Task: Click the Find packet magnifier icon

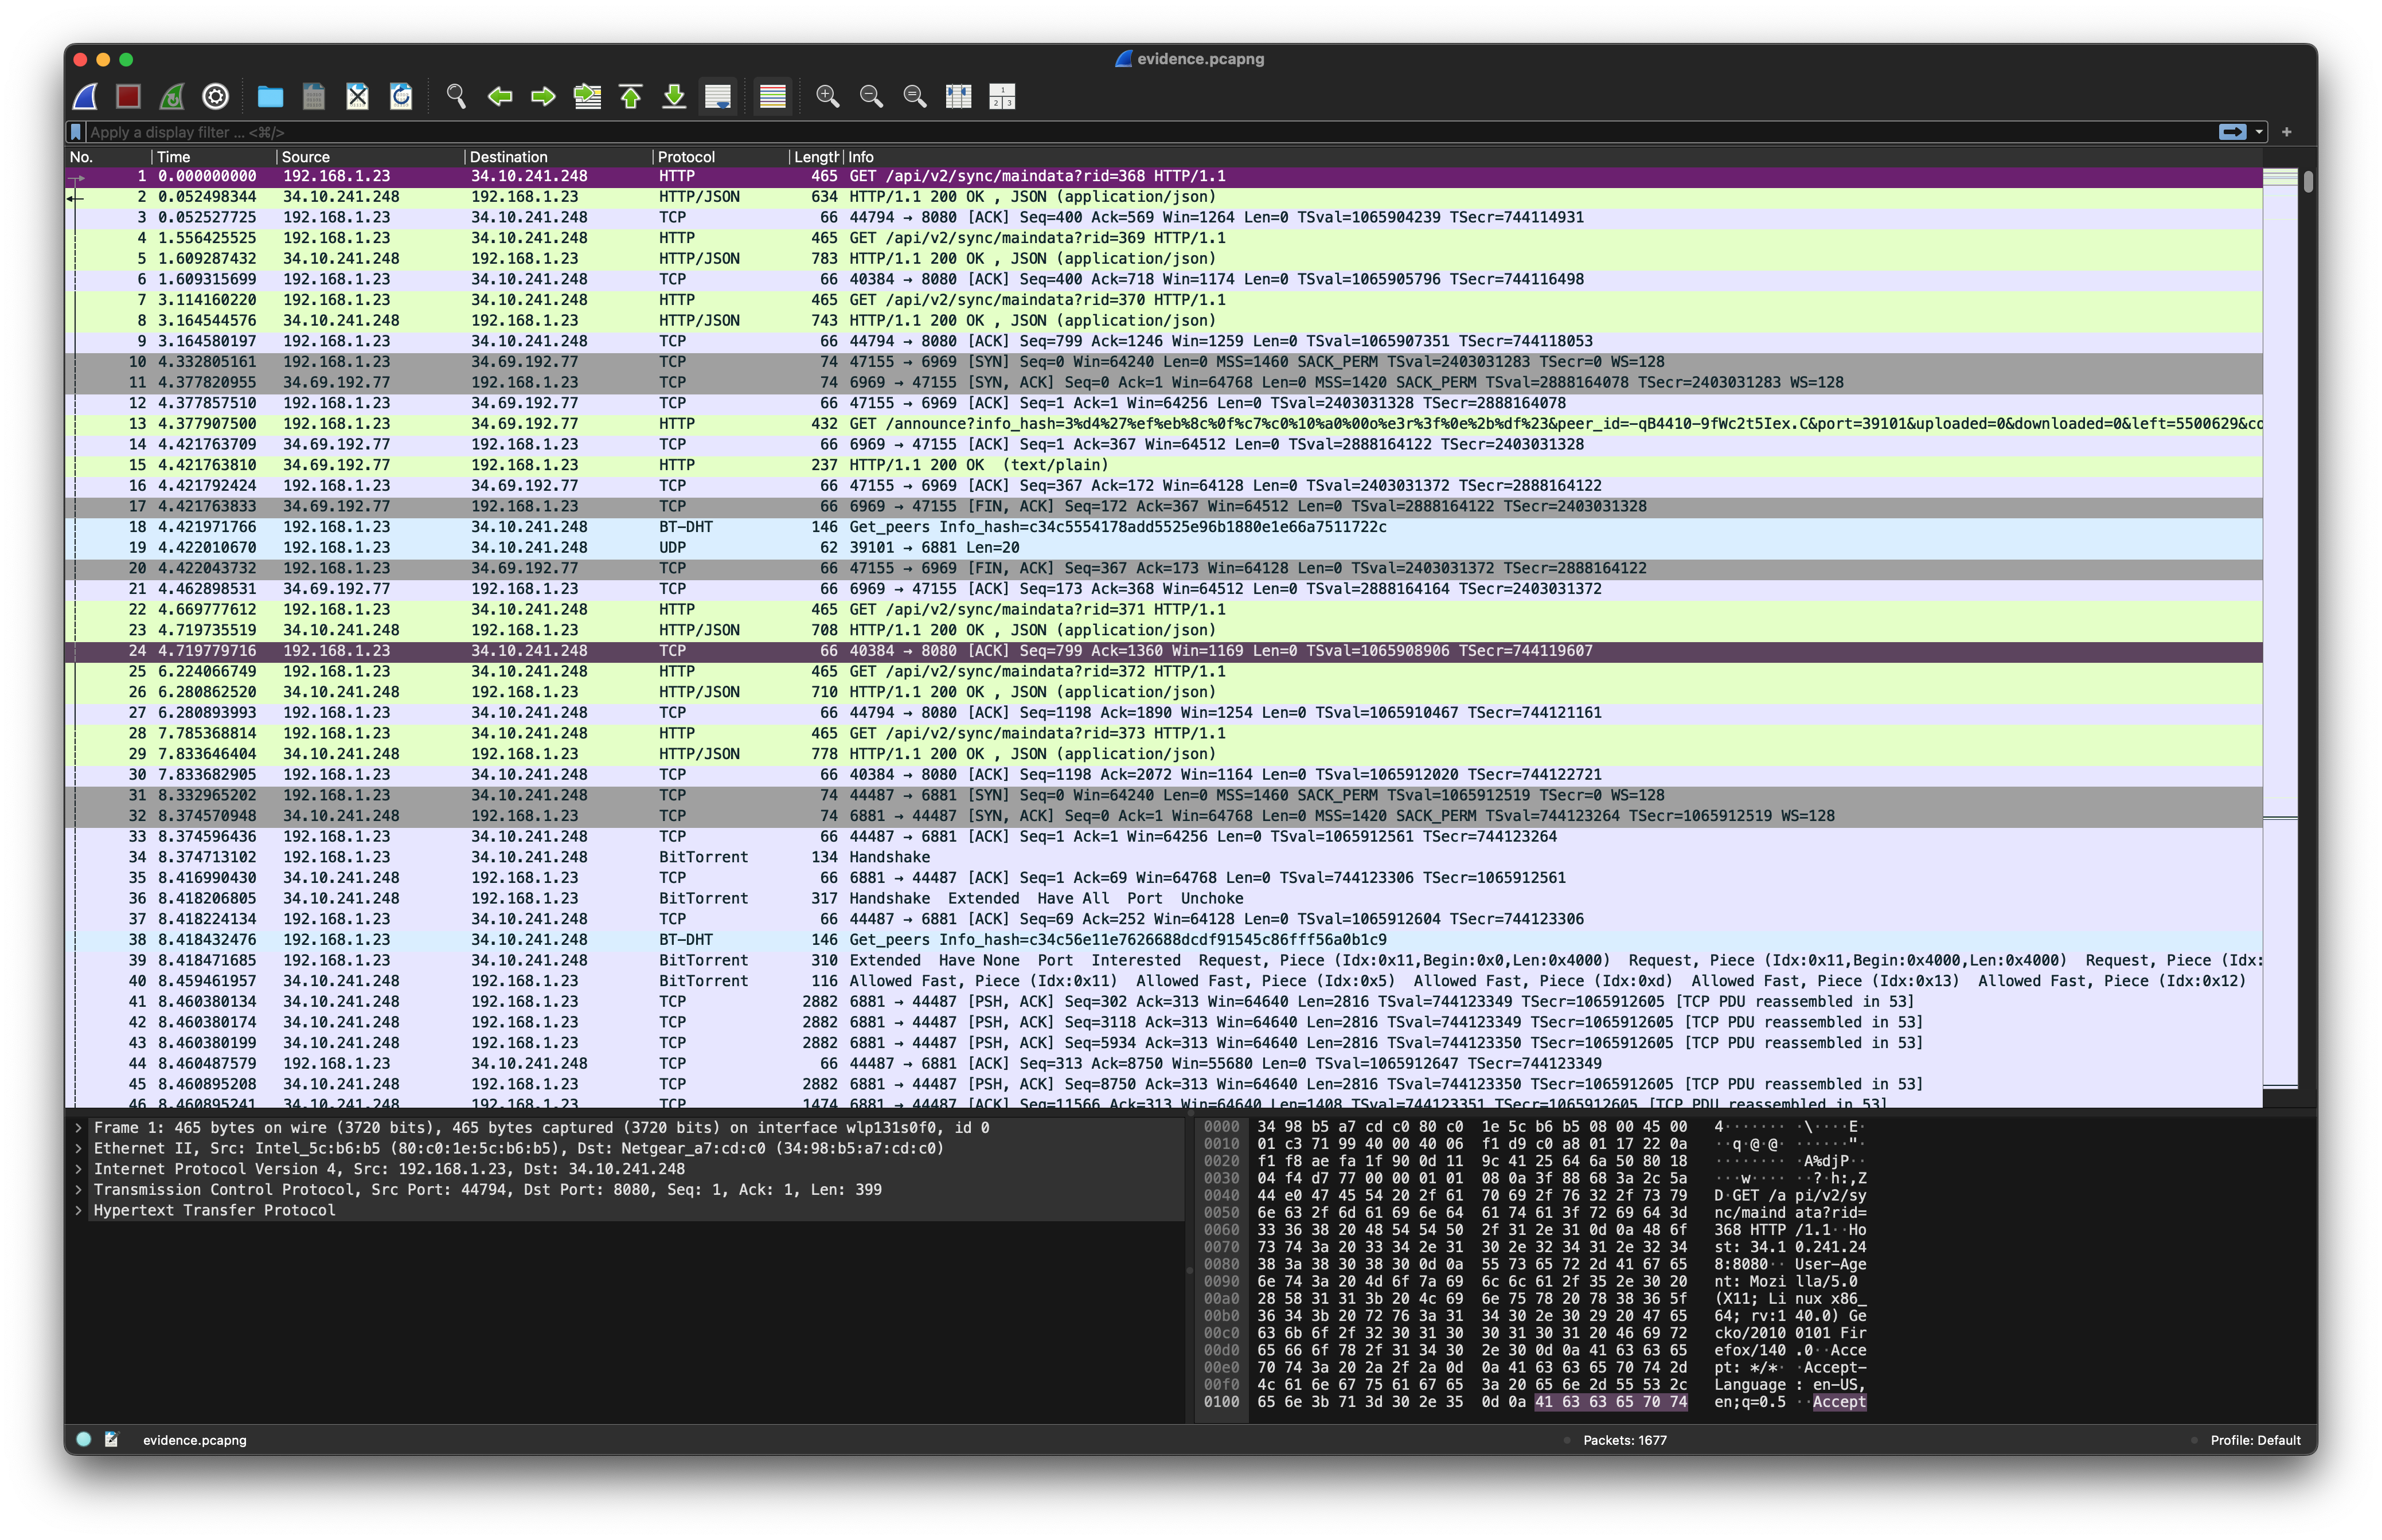Action: 456,96
